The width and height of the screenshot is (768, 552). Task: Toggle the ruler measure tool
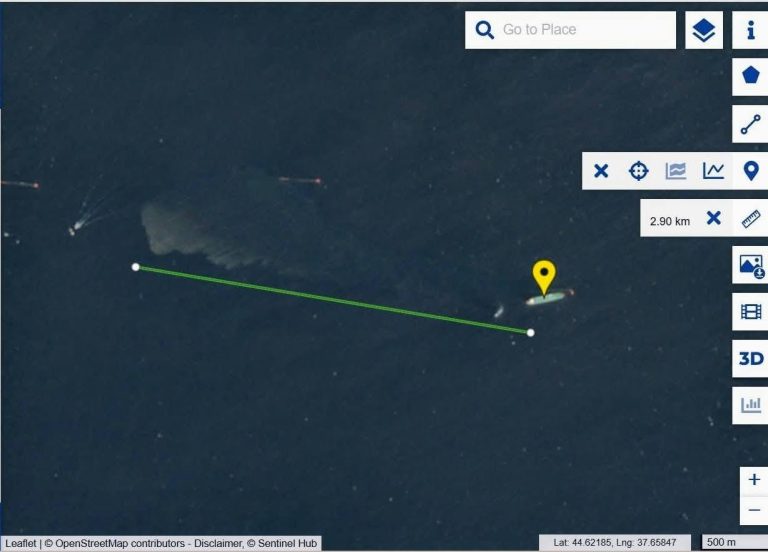click(x=751, y=218)
